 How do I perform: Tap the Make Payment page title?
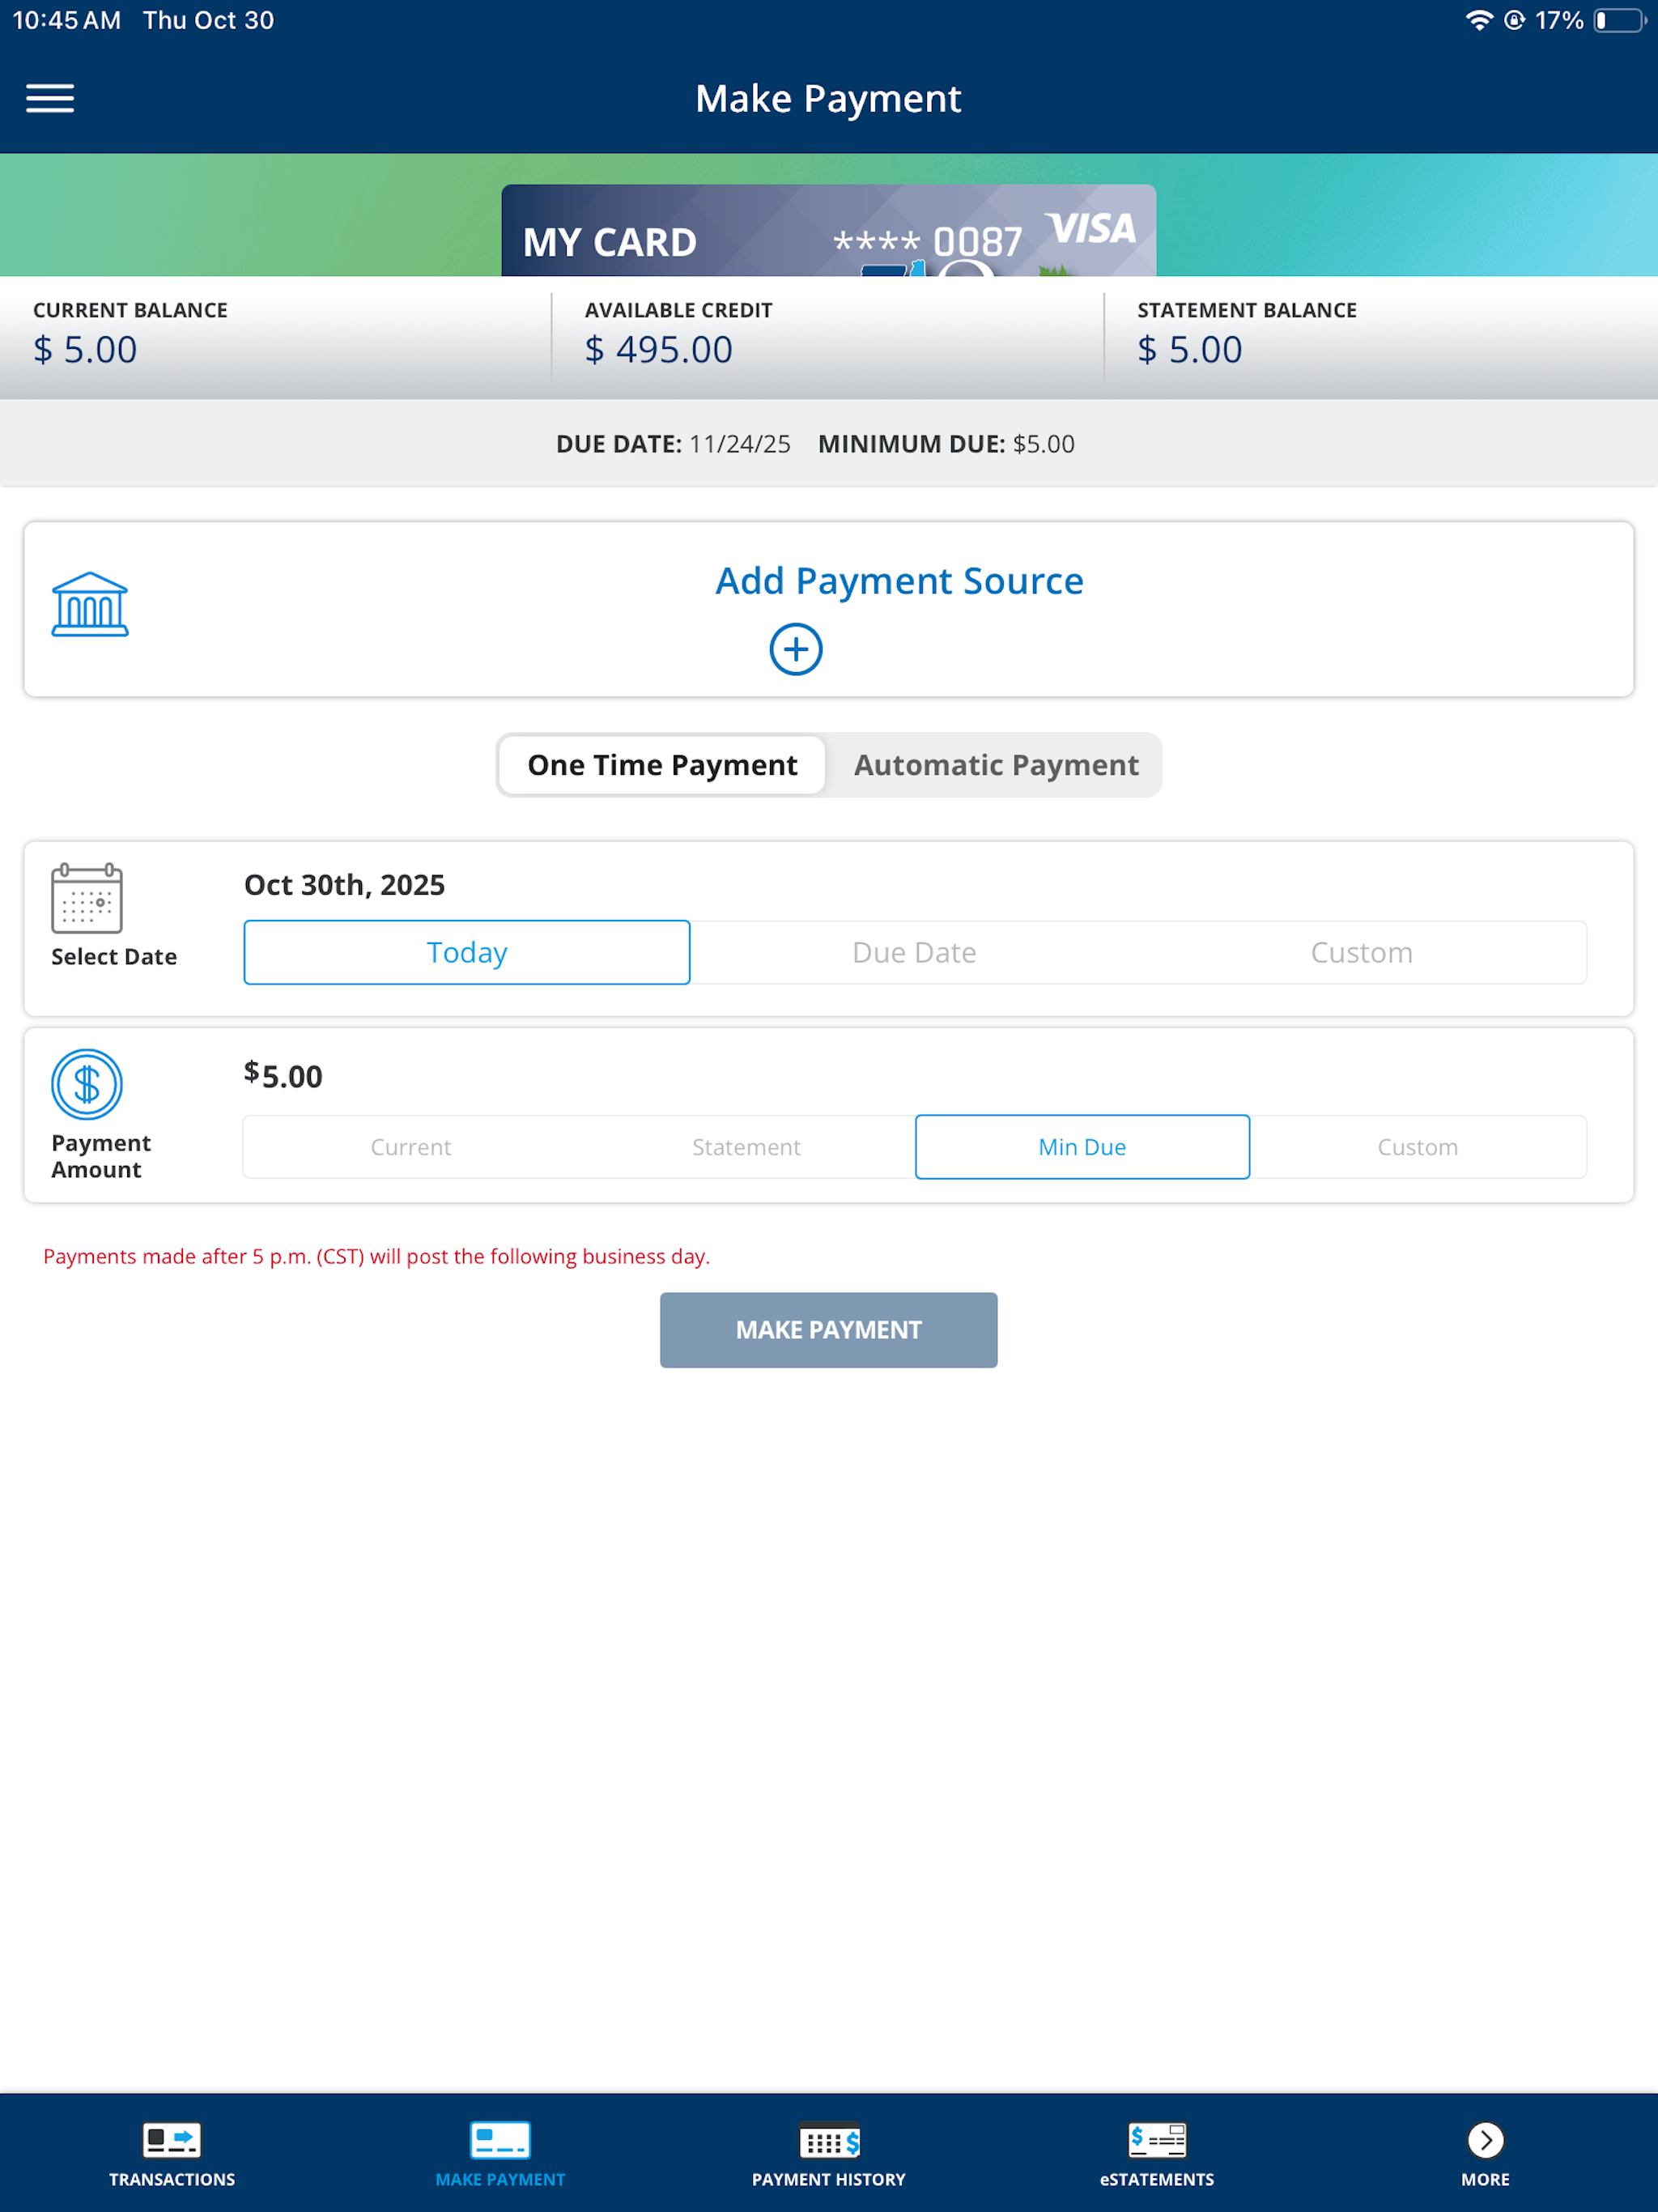pyautogui.click(x=828, y=98)
